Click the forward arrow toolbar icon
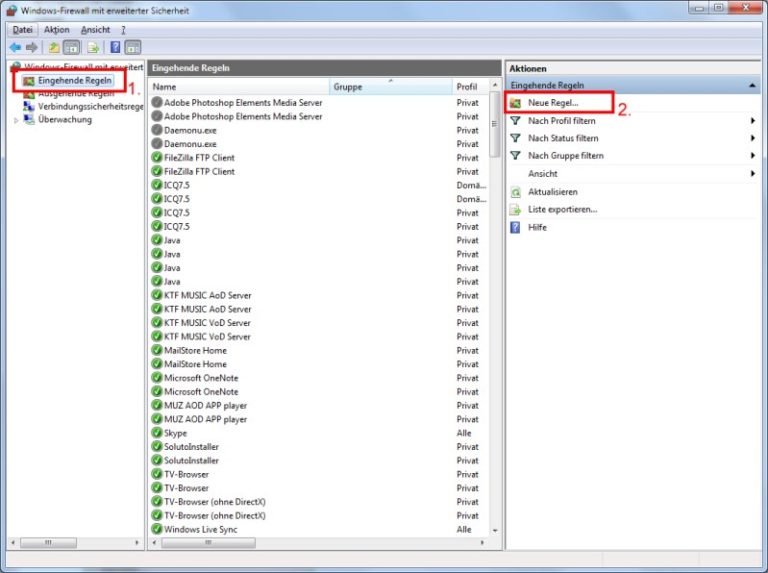 [x=32, y=47]
